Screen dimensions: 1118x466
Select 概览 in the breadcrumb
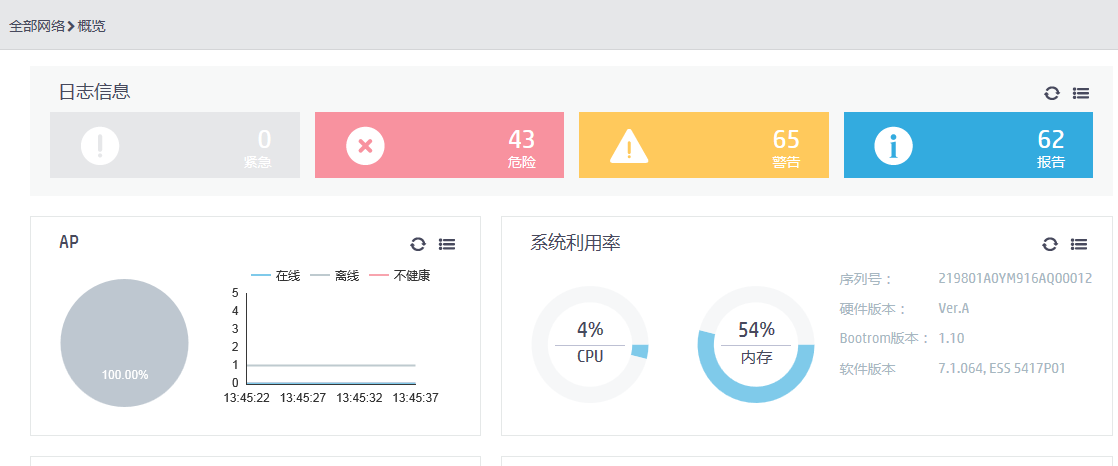pos(92,26)
